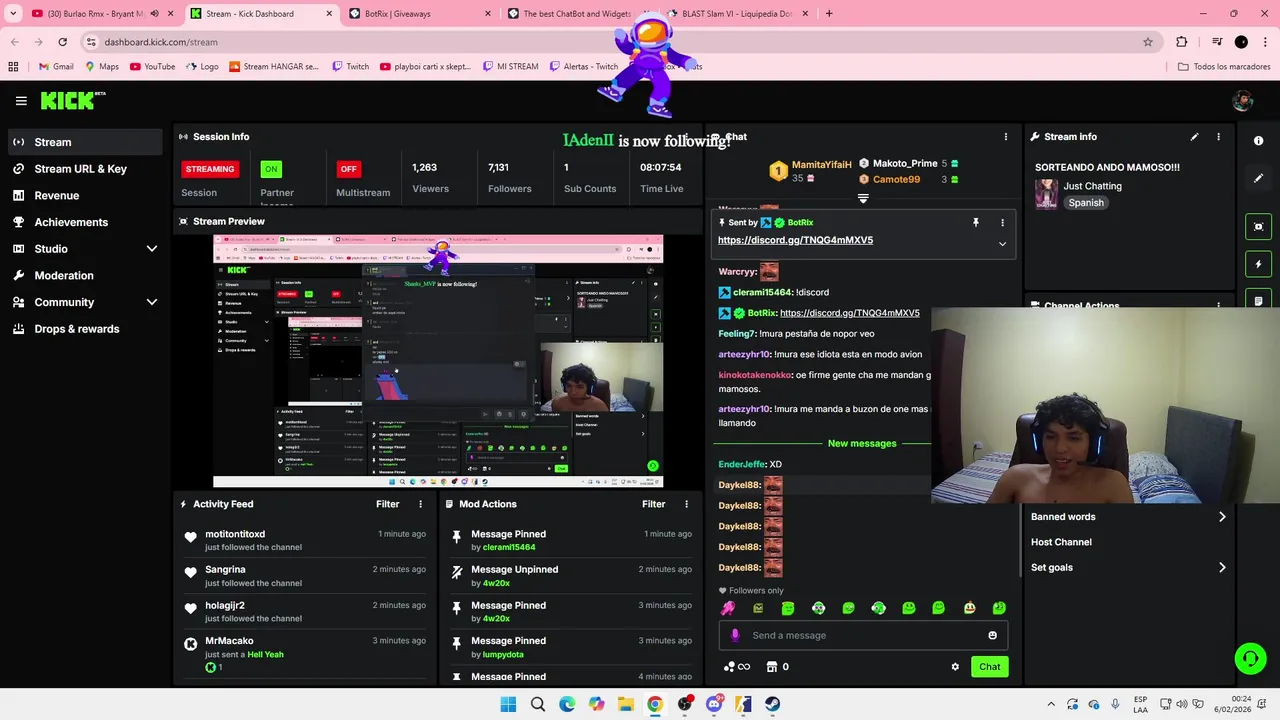Jump to New messages in chat
Screen dimensions: 1280x720
tap(862, 443)
